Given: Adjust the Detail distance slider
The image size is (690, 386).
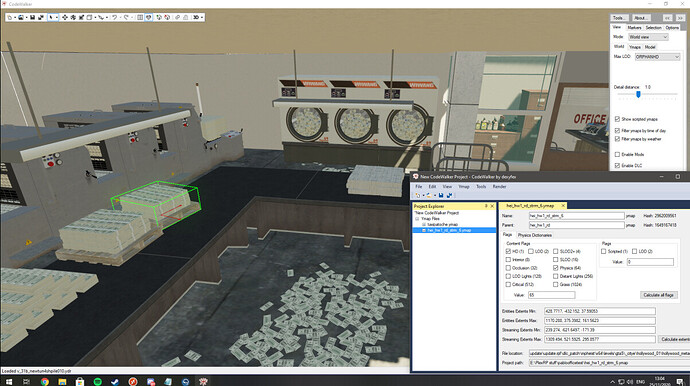Looking at the screenshot, I should (638, 94).
